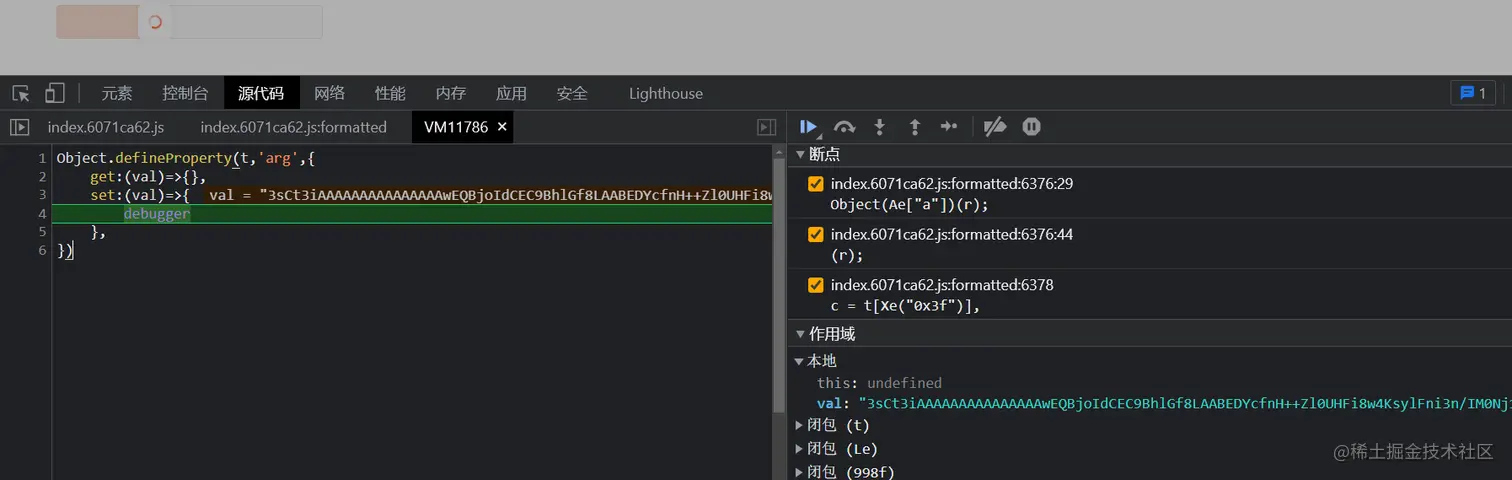Screen dimensions: 1512x480
Task: Uncheck breakpoint at formatted:6376:29
Action: pyautogui.click(x=815, y=184)
